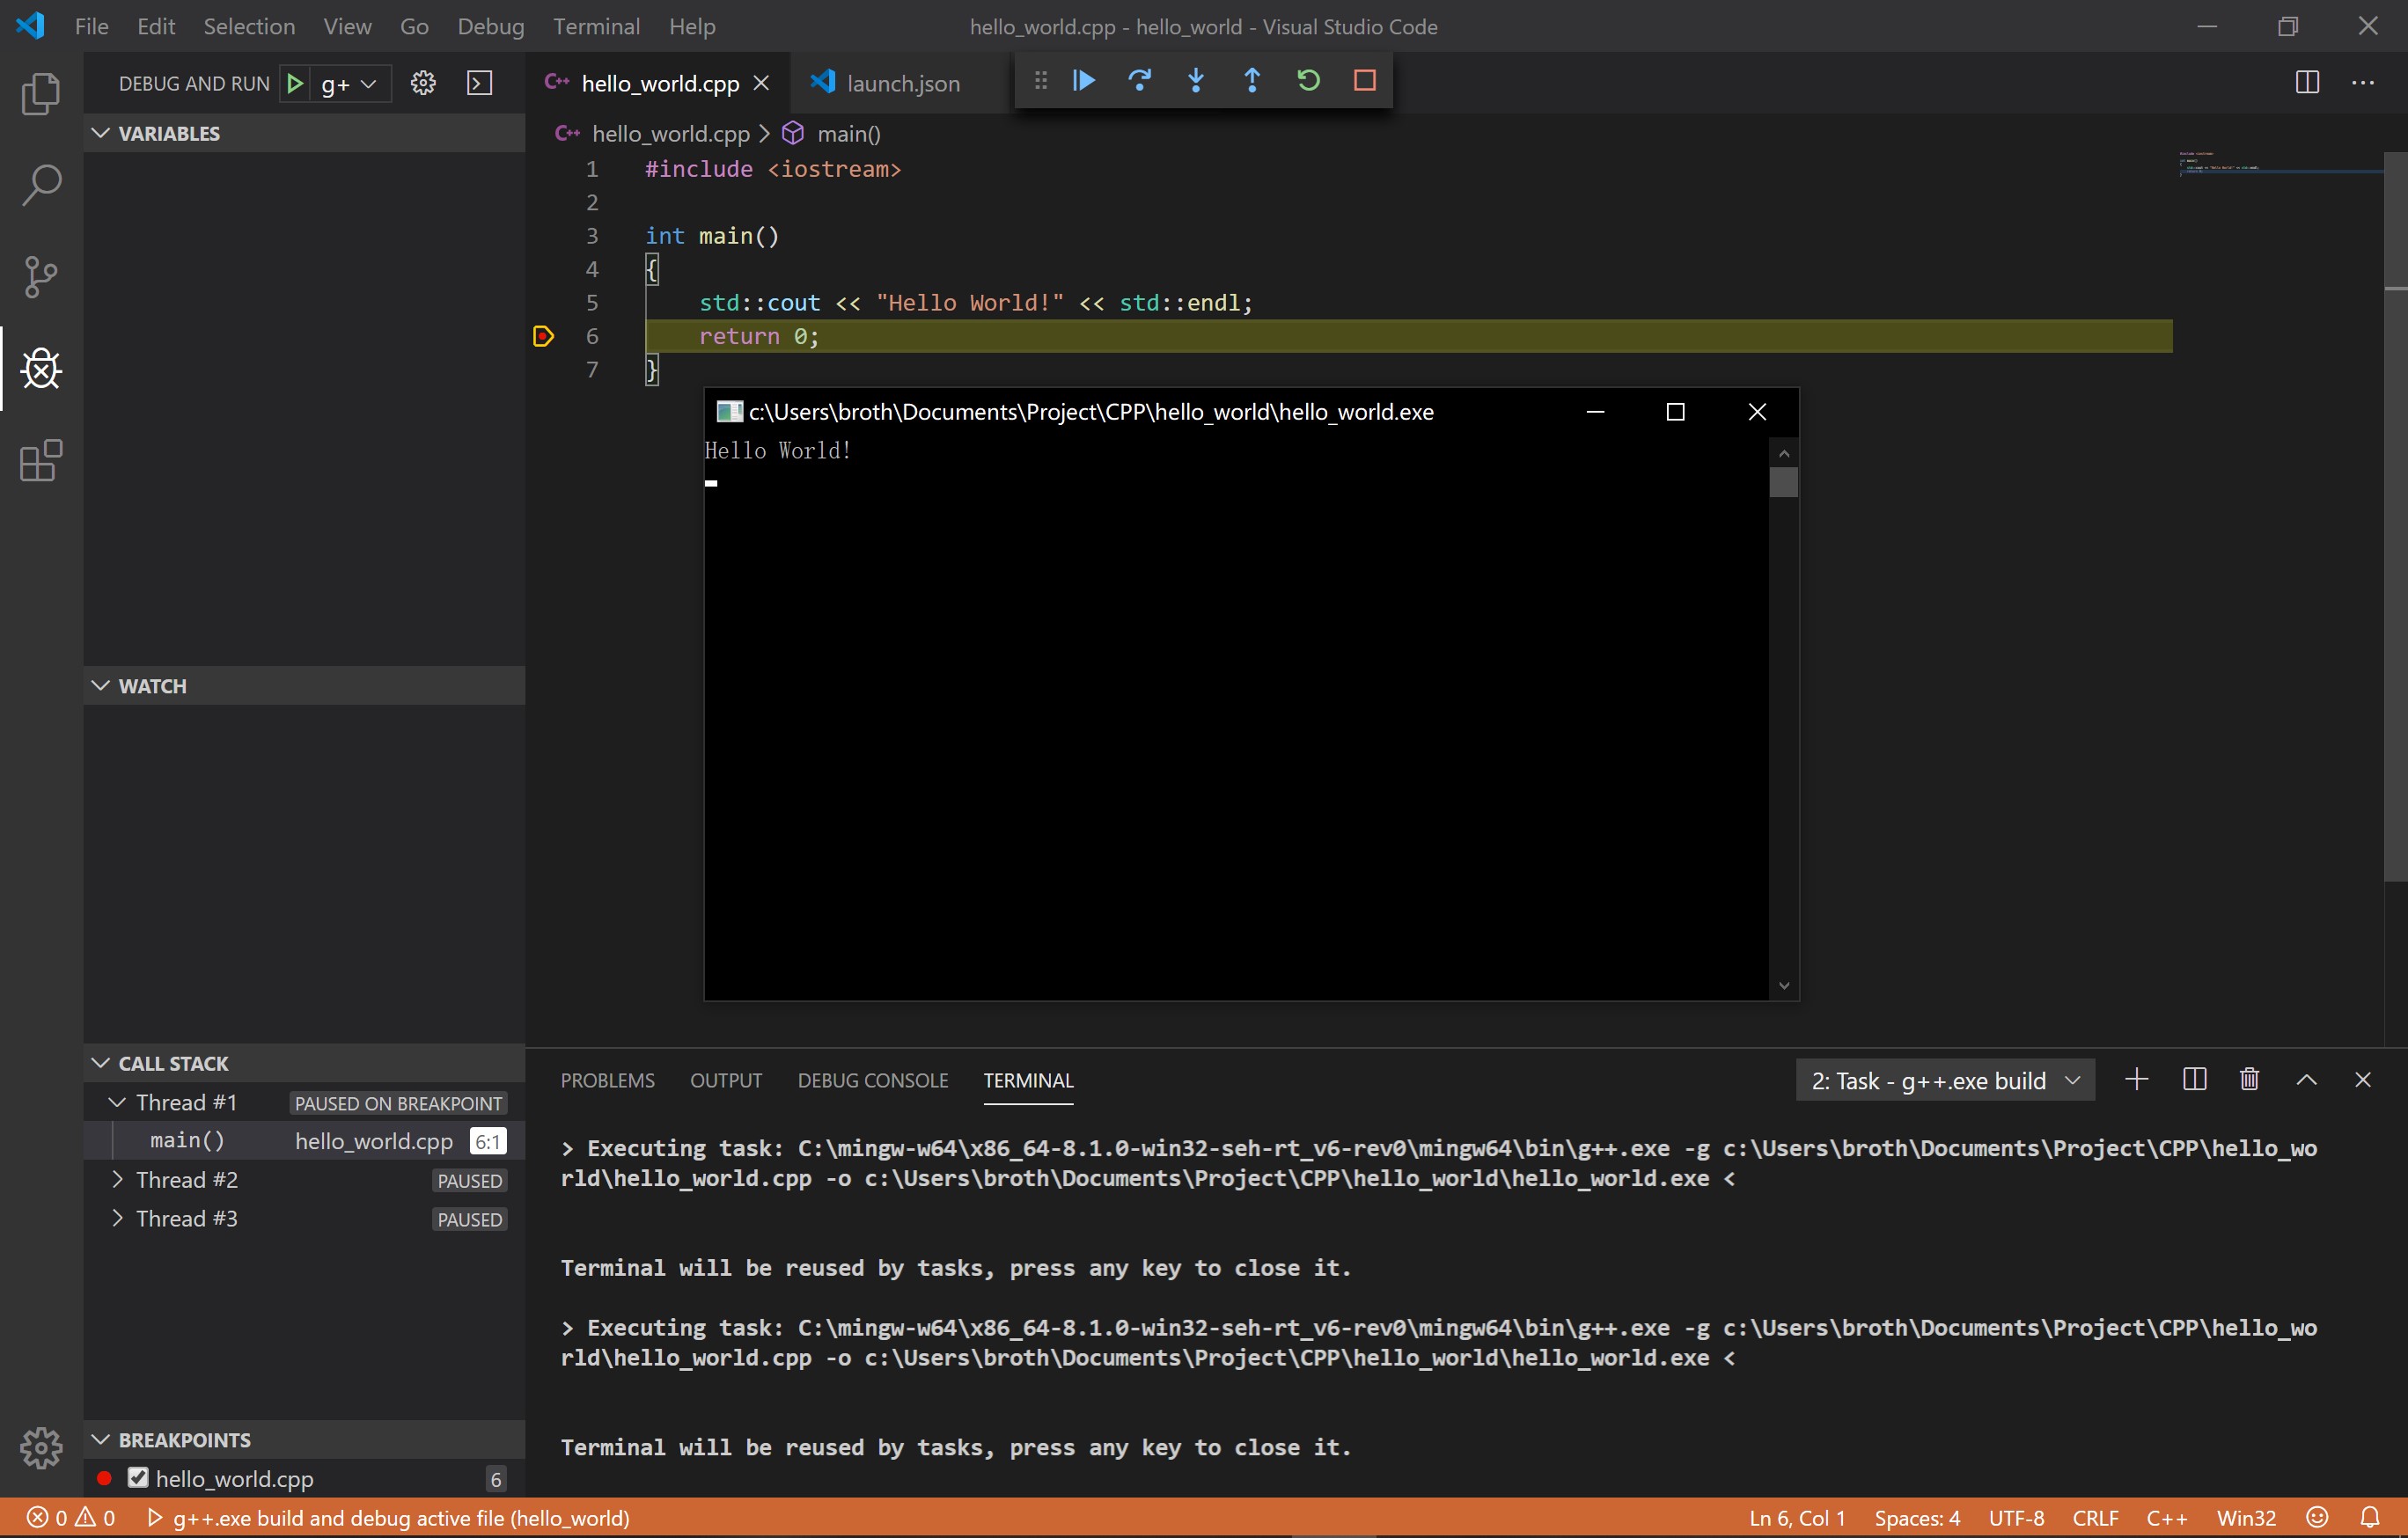Screen dimensions: 2408x1538
Task: Restart the debug session
Action: (x=1308, y=80)
